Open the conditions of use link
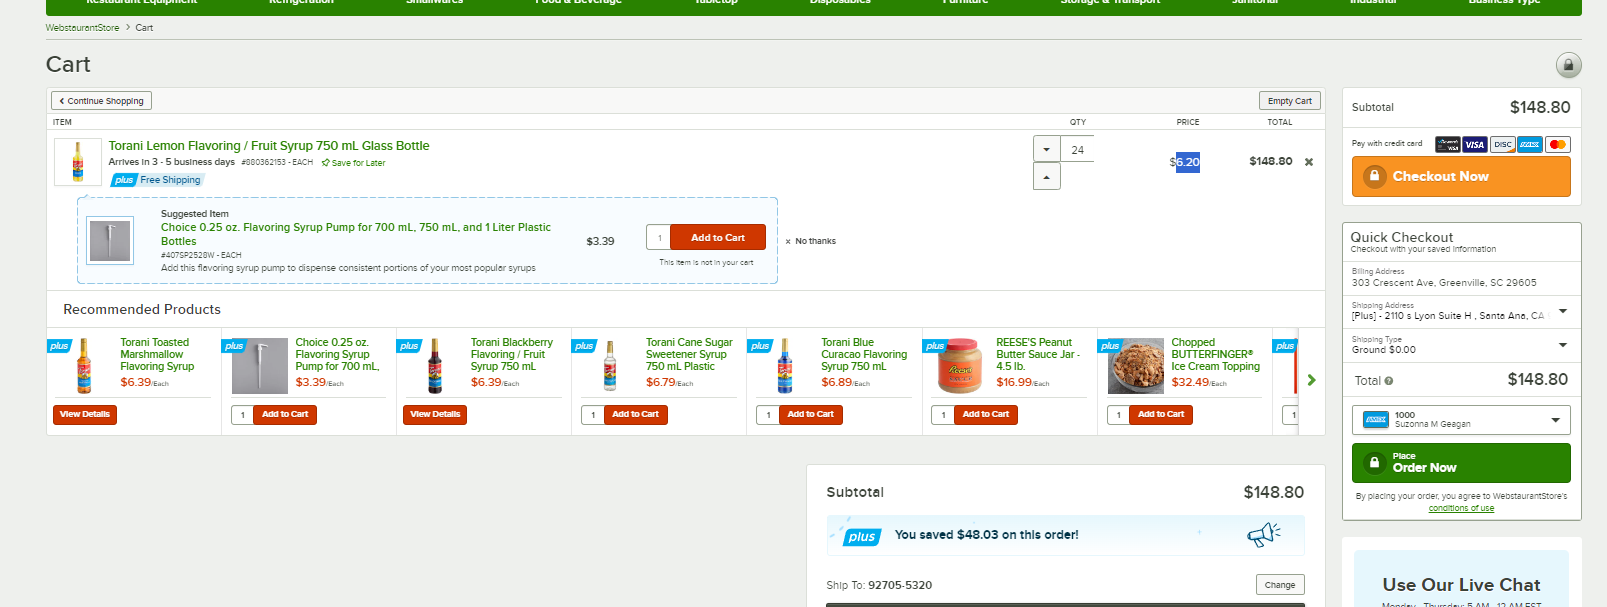Screen dimensions: 1607x607 click(x=1461, y=508)
